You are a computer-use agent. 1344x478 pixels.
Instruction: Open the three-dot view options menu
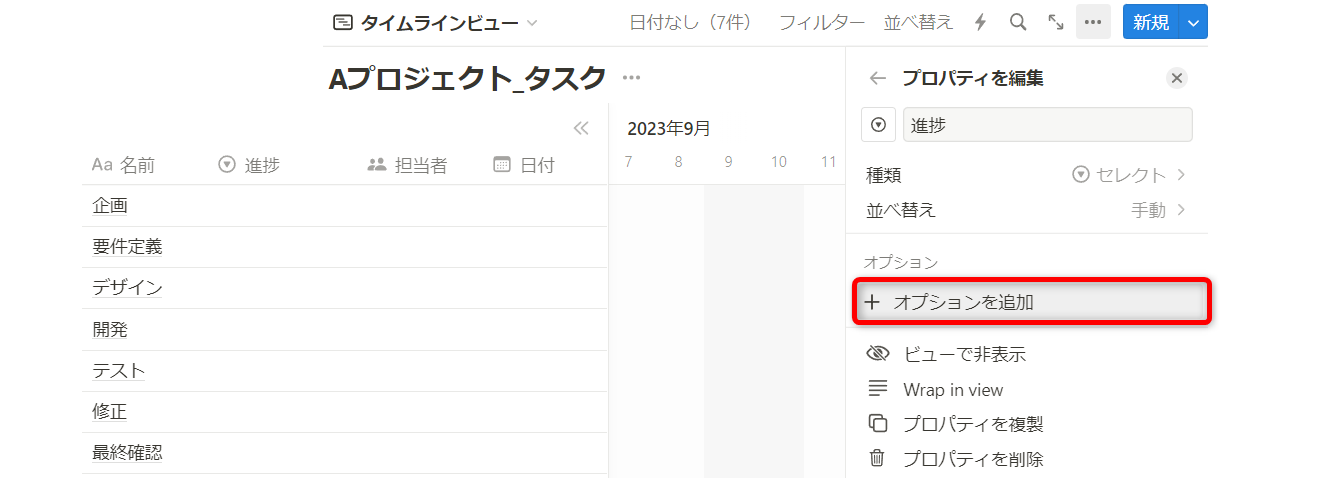[1093, 22]
